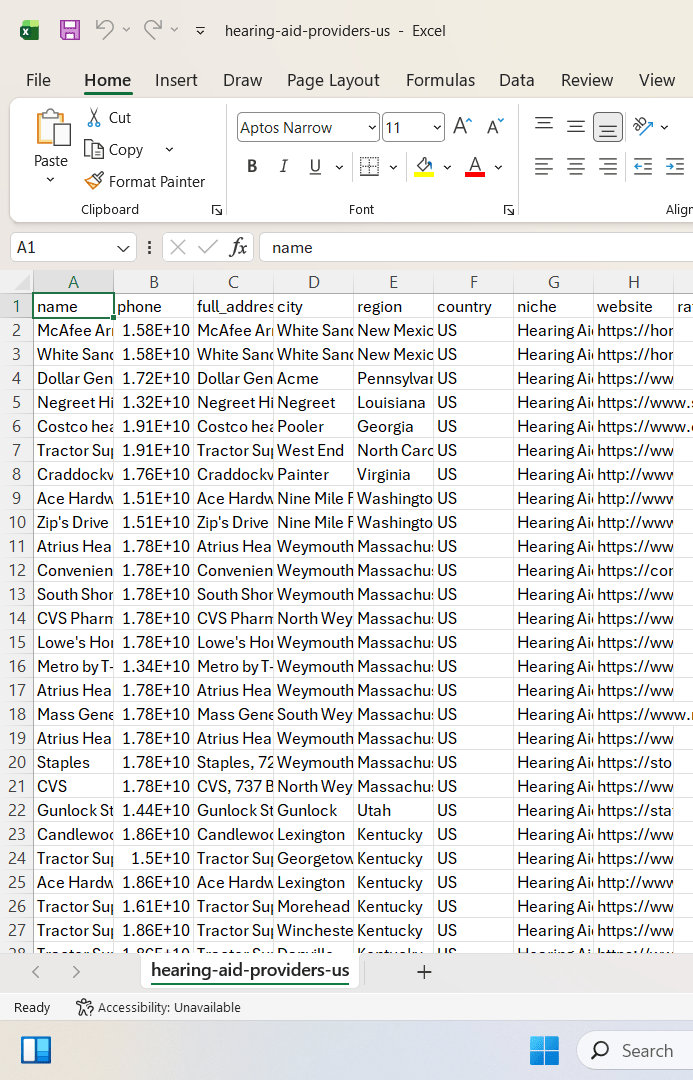Align text left

(x=544, y=166)
